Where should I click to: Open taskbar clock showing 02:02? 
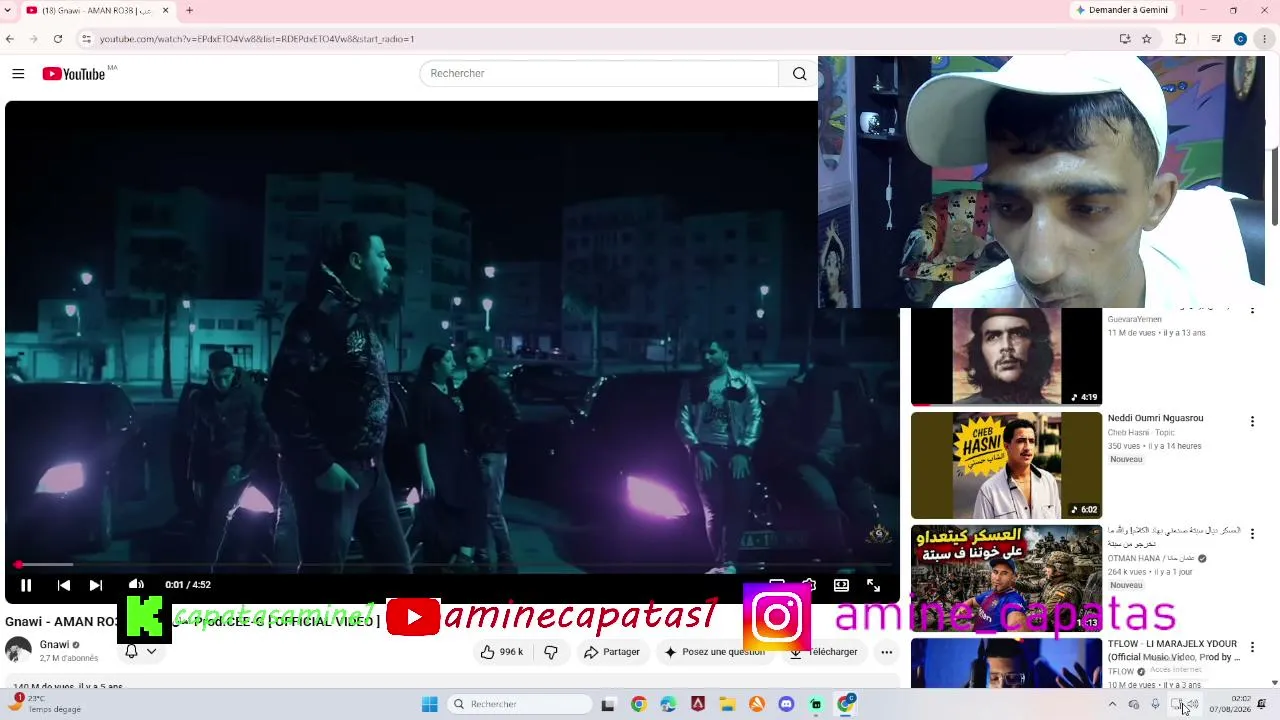[1231, 704]
